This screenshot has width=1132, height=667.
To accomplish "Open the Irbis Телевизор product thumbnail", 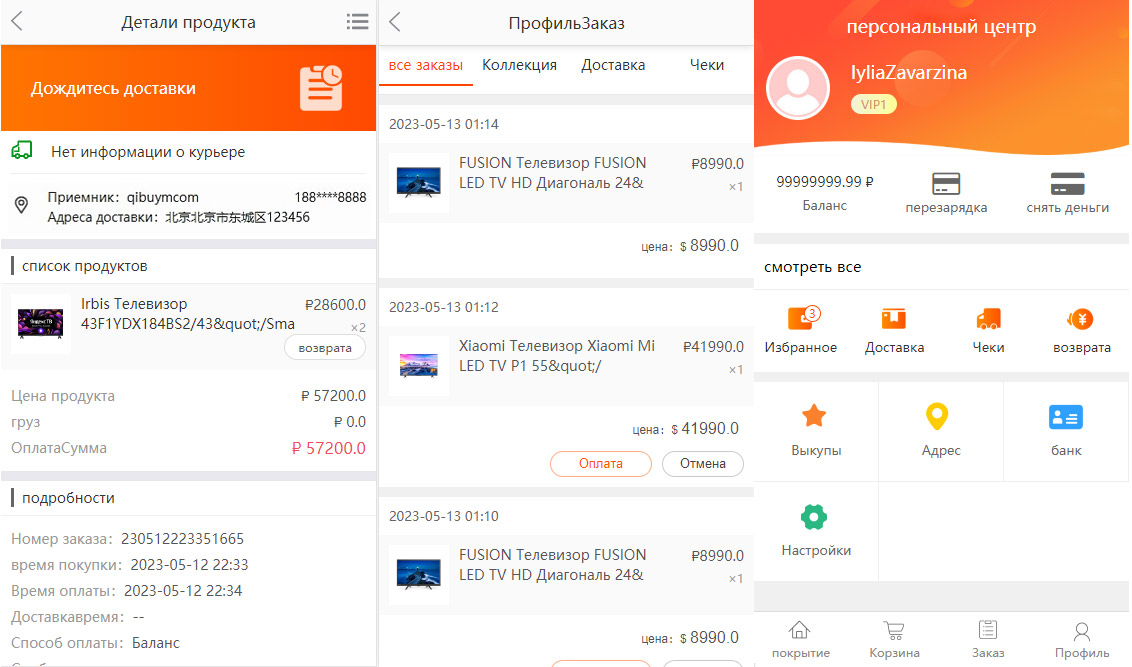I will (x=40, y=323).
